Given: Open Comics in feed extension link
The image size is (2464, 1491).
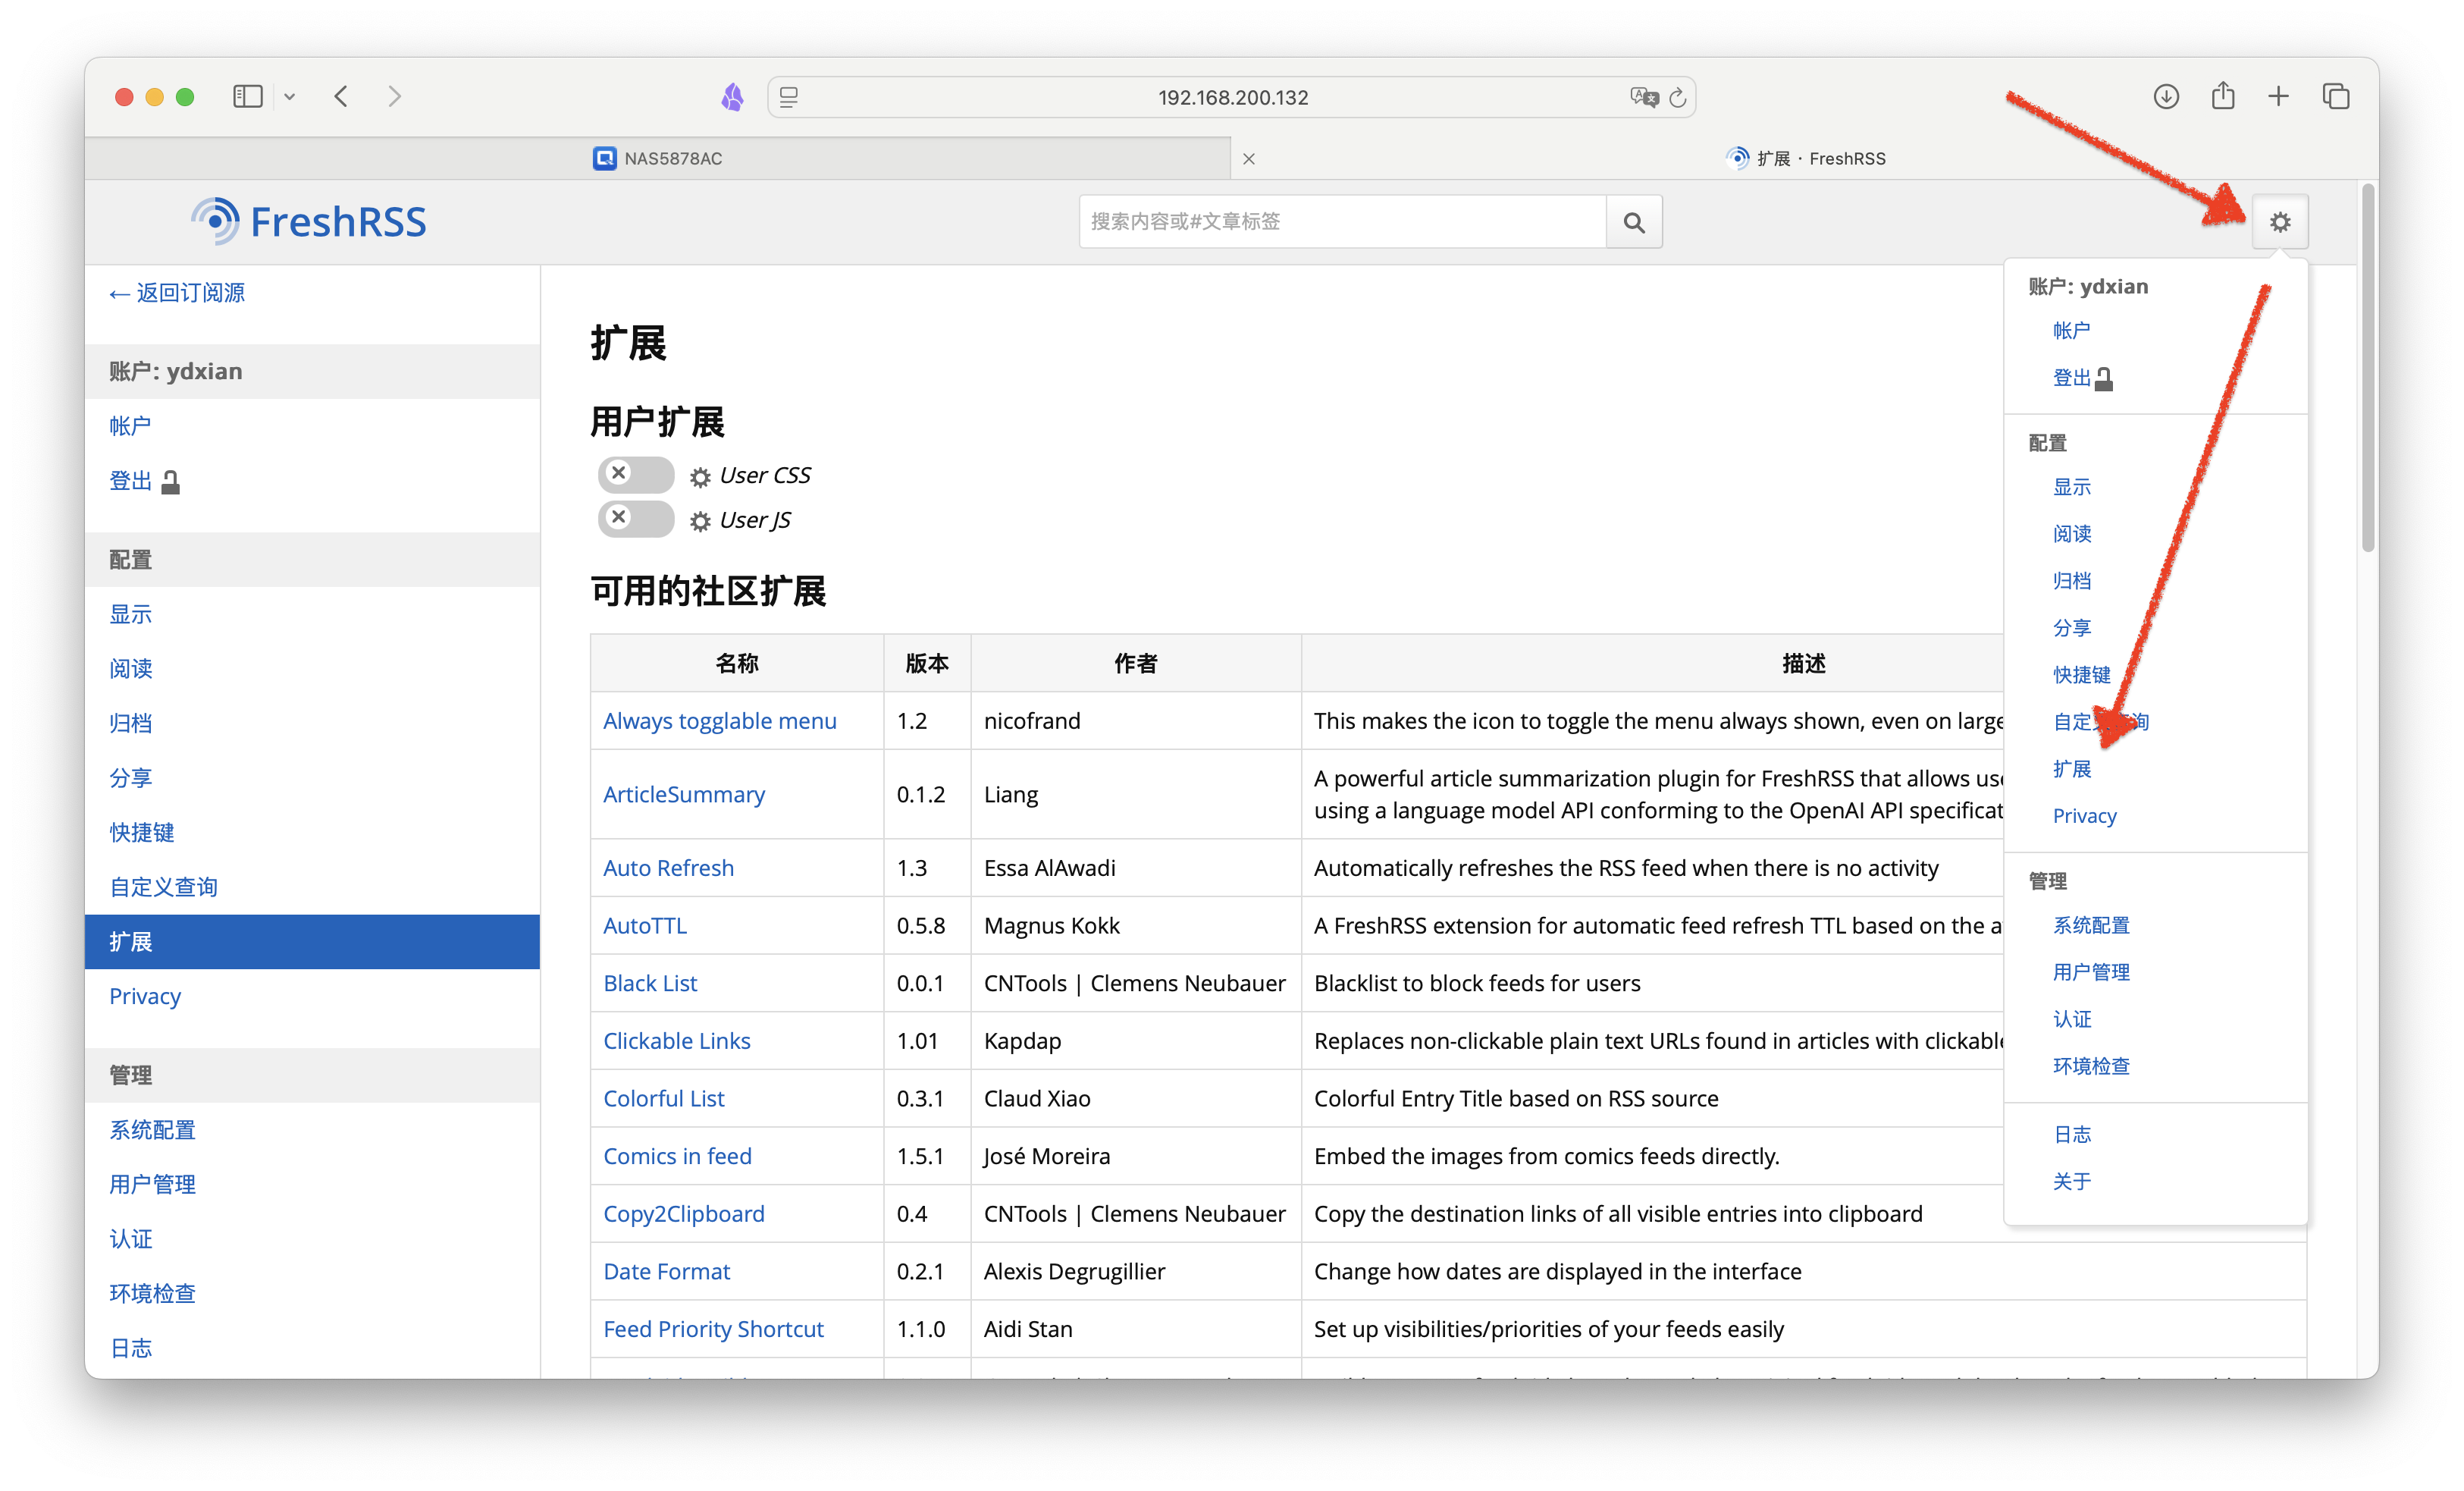Looking at the screenshot, I should point(678,1156).
